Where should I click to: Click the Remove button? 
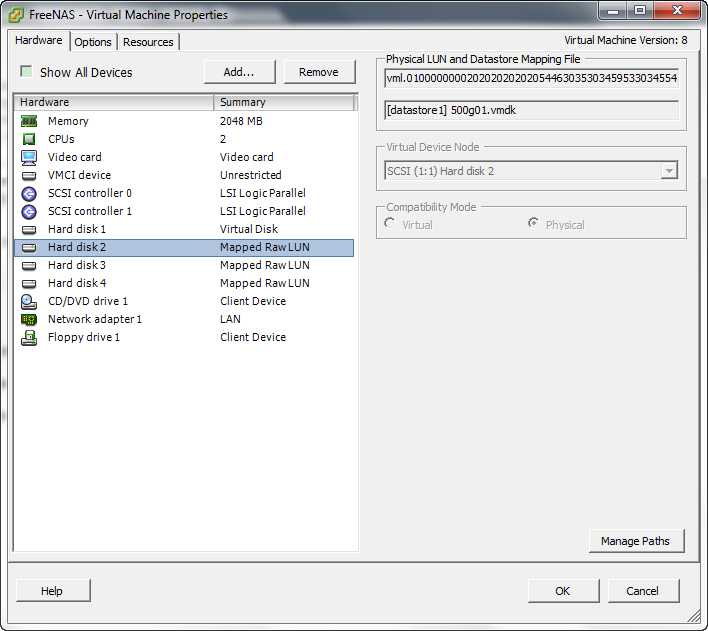coord(319,72)
